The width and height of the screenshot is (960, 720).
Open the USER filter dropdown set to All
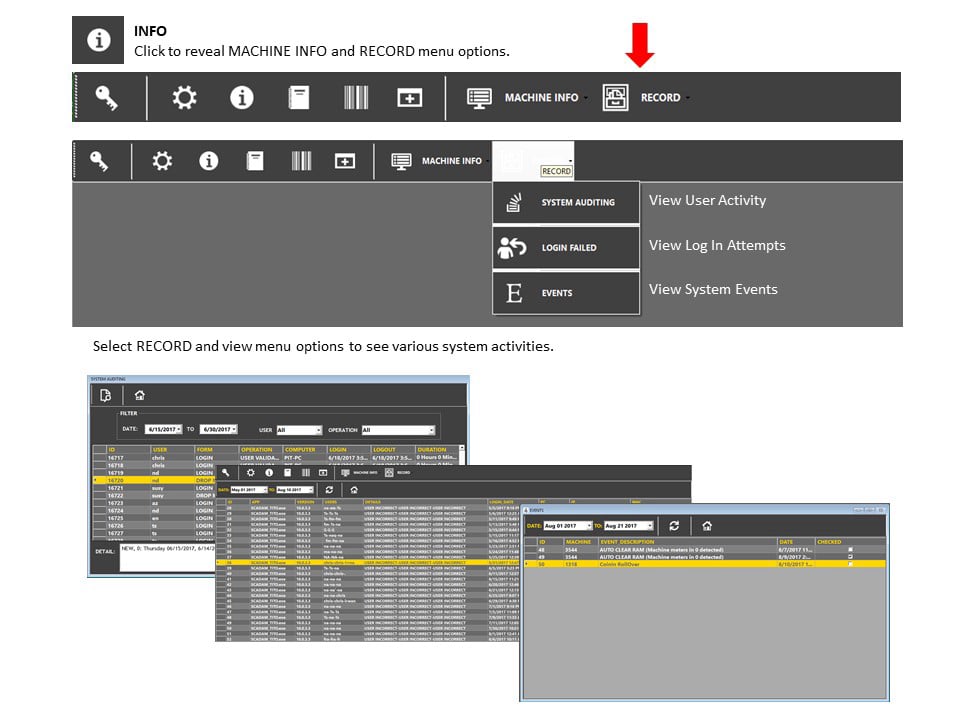299,430
